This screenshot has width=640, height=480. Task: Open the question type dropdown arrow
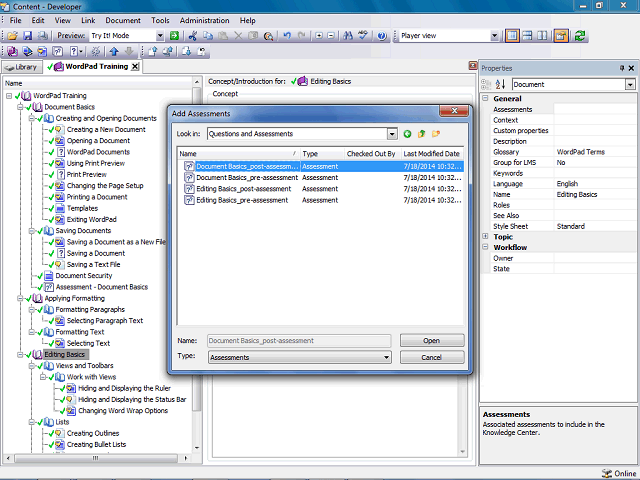click(x=81, y=51)
